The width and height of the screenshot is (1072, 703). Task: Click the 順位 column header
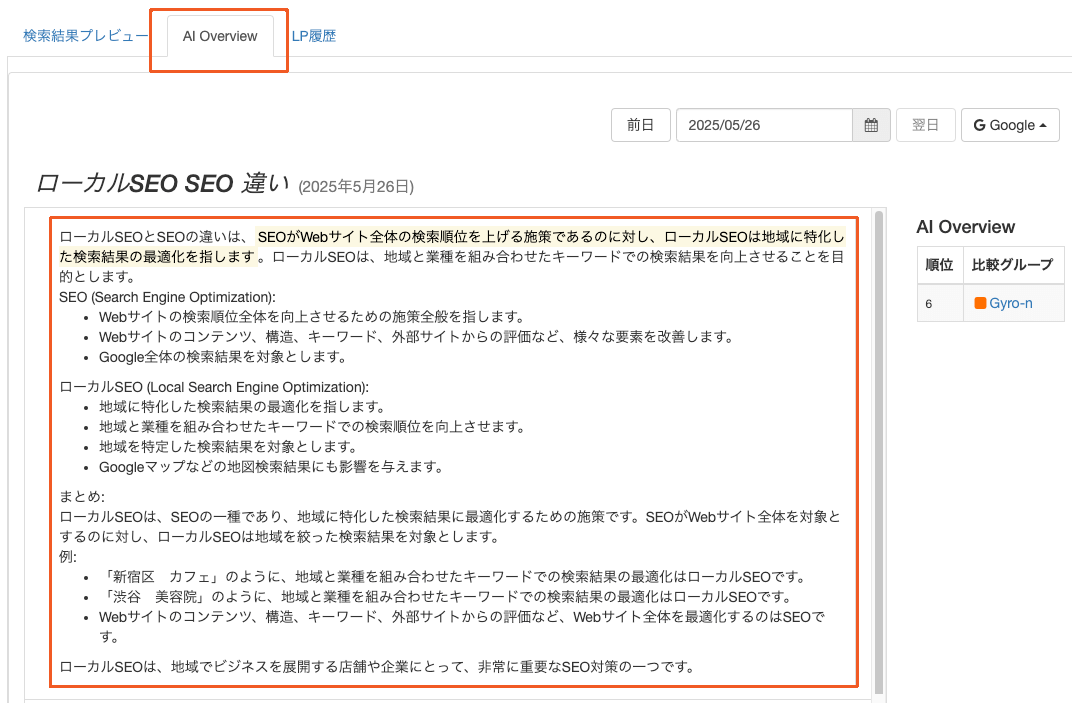pyautogui.click(x=939, y=265)
